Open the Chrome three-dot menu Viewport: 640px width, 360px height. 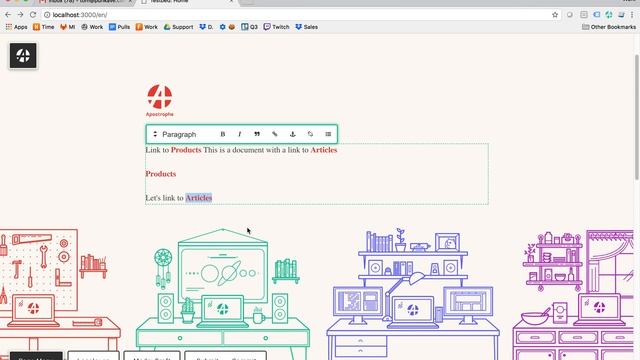pyautogui.click(x=632, y=15)
